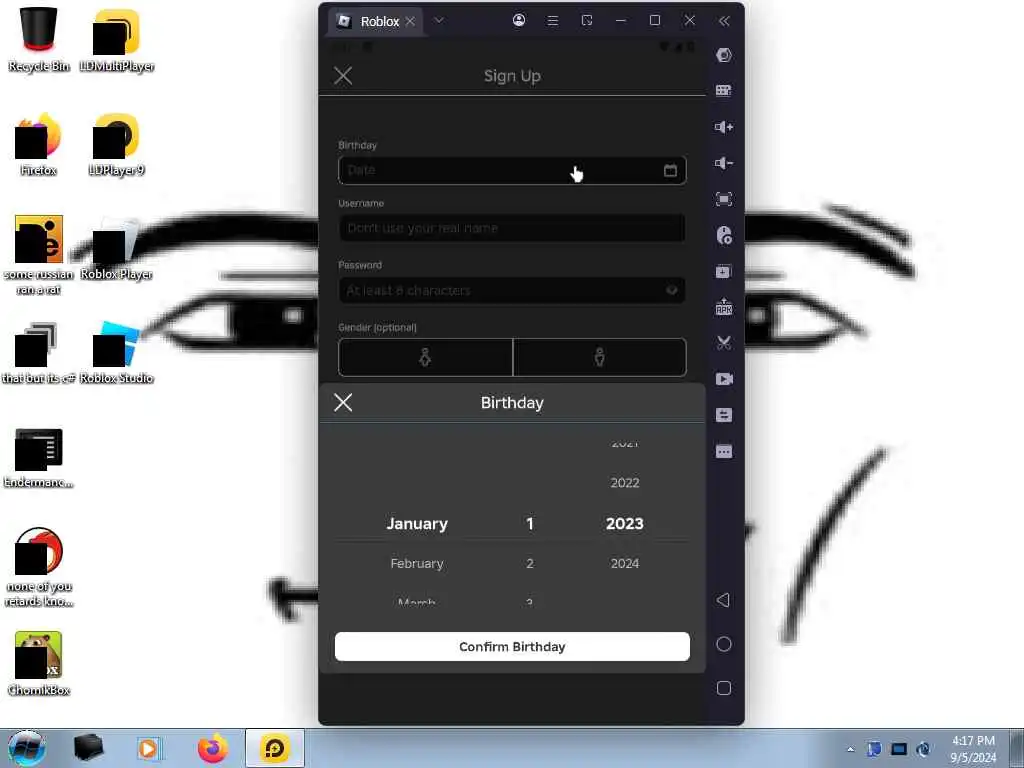This screenshot has width=1024, height=768.
Task: Open the LDPlayer hamburger menu
Action: click(552, 21)
